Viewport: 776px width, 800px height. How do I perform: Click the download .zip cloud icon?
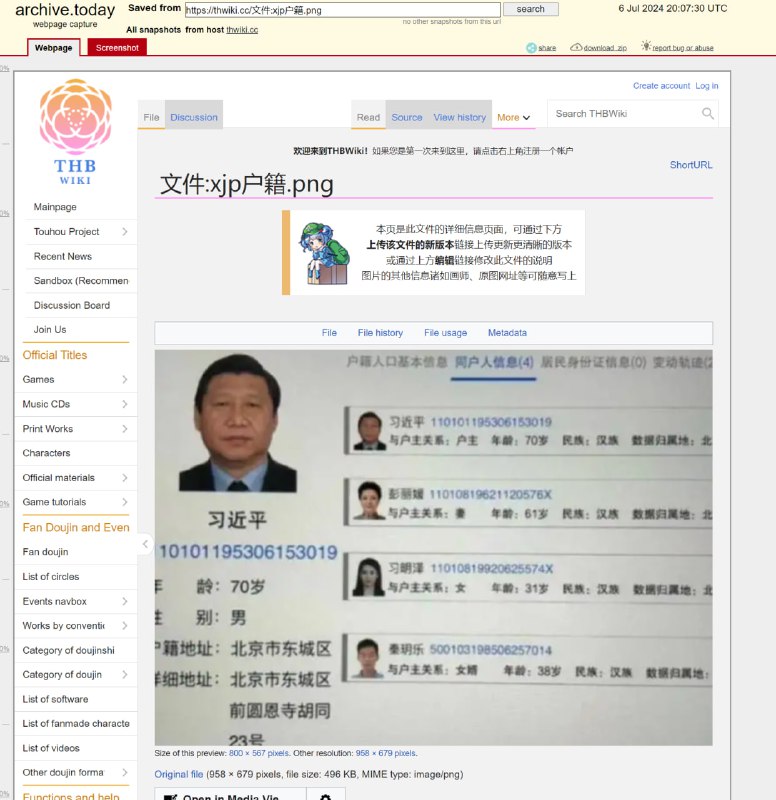pos(576,47)
